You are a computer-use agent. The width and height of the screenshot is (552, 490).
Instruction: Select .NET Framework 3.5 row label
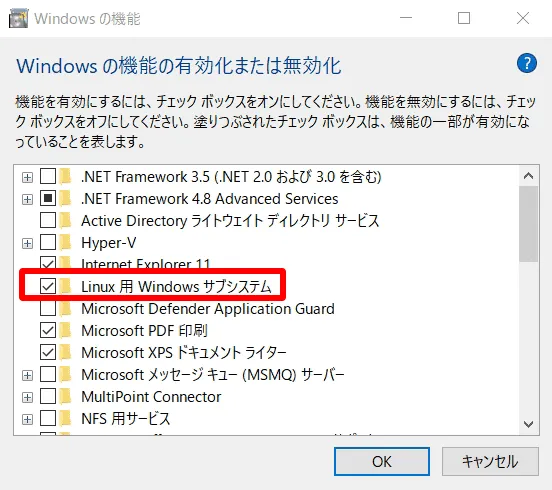231,176
